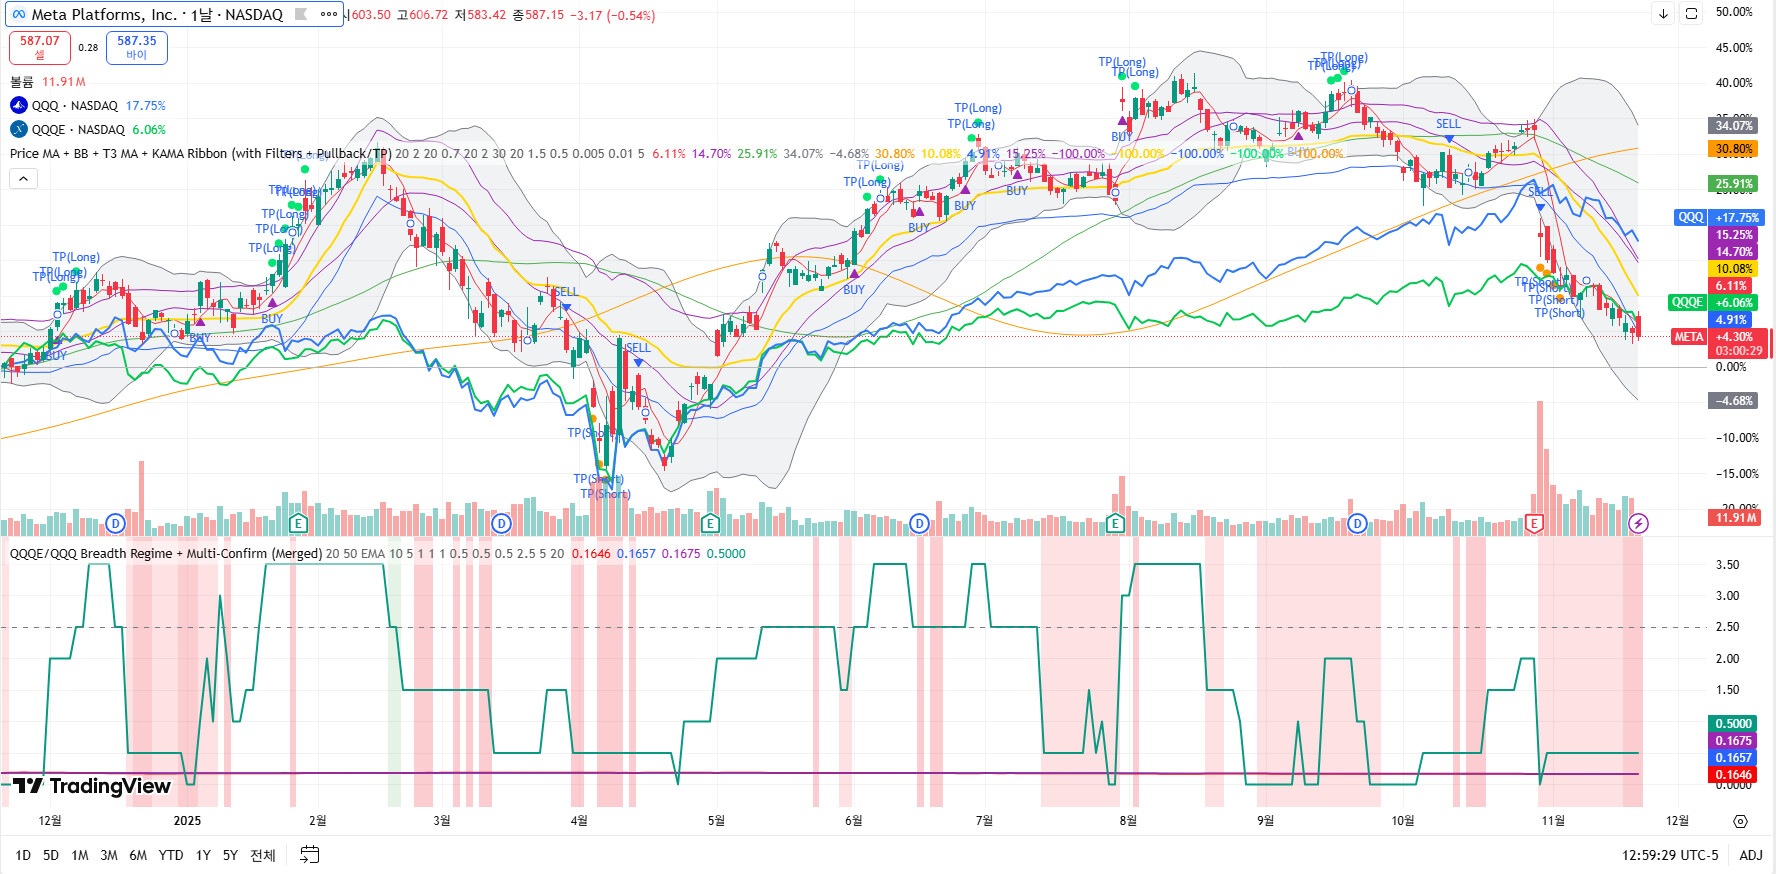This screenshot has width=1776, height=874.
Task: Select the YTD time range
Action: 171,855
